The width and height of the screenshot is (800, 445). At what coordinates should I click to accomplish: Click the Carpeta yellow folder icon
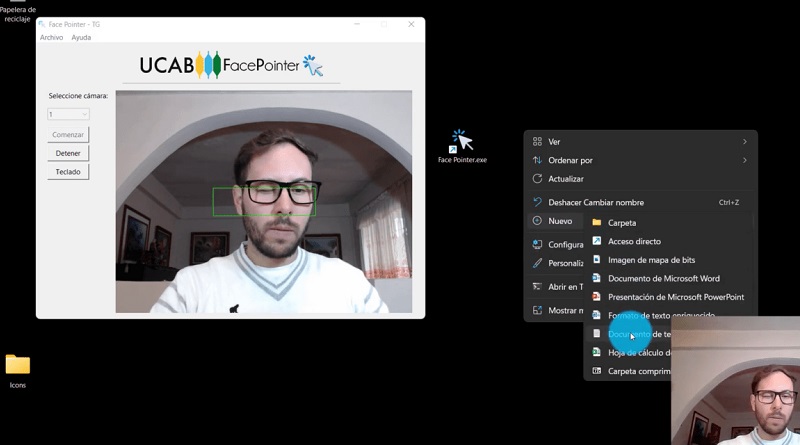pyautogui.click(x=596, y=222)
